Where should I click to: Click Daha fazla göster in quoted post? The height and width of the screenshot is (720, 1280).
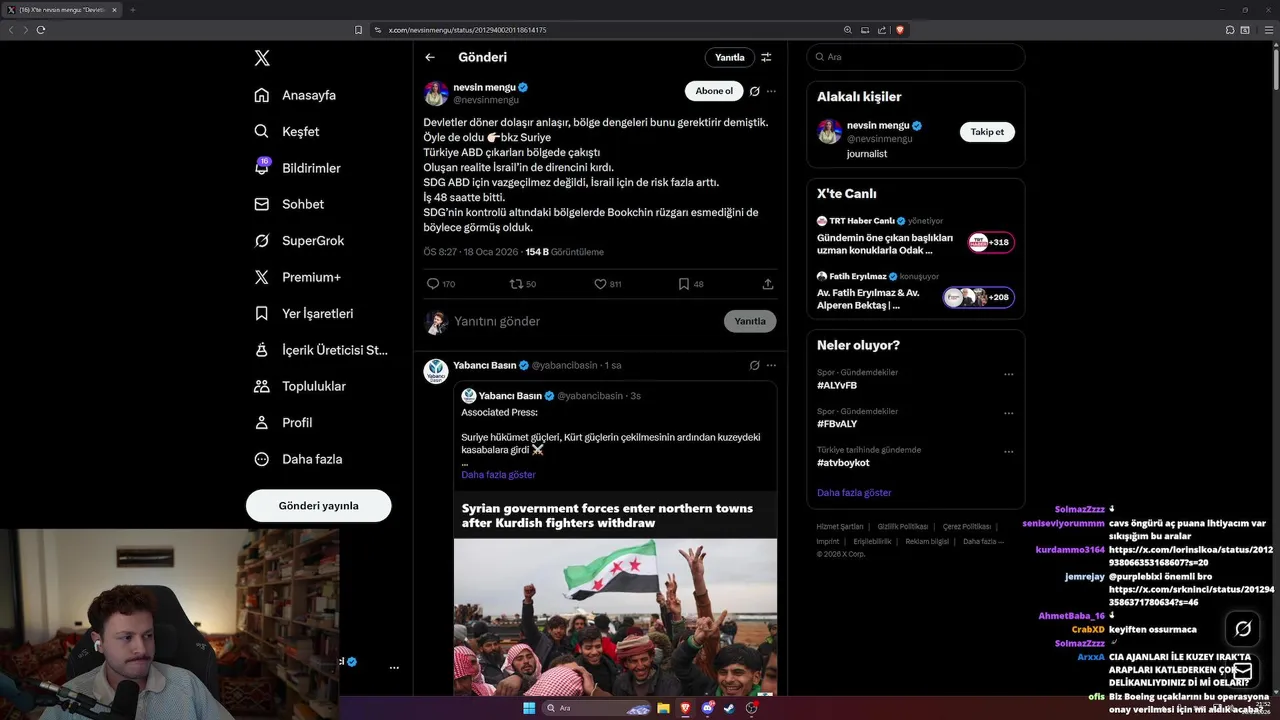pyautogui.click(x=498, y=474)
